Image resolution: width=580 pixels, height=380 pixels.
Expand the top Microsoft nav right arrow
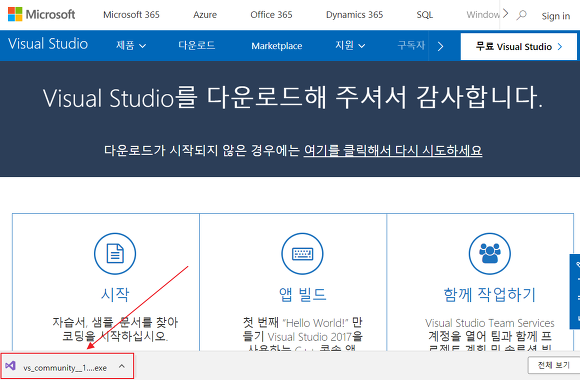(x=506, y=14)
